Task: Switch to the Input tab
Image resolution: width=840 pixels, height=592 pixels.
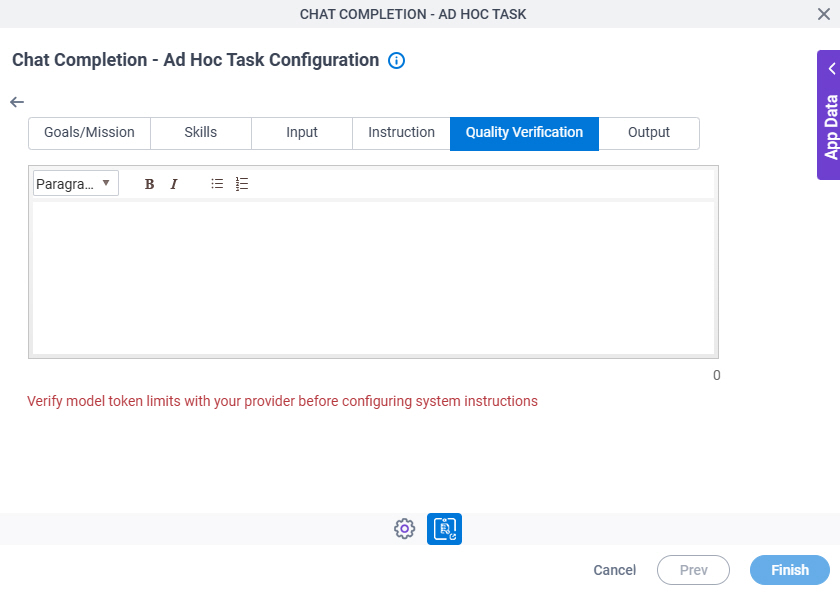Action: pos(302,133)
